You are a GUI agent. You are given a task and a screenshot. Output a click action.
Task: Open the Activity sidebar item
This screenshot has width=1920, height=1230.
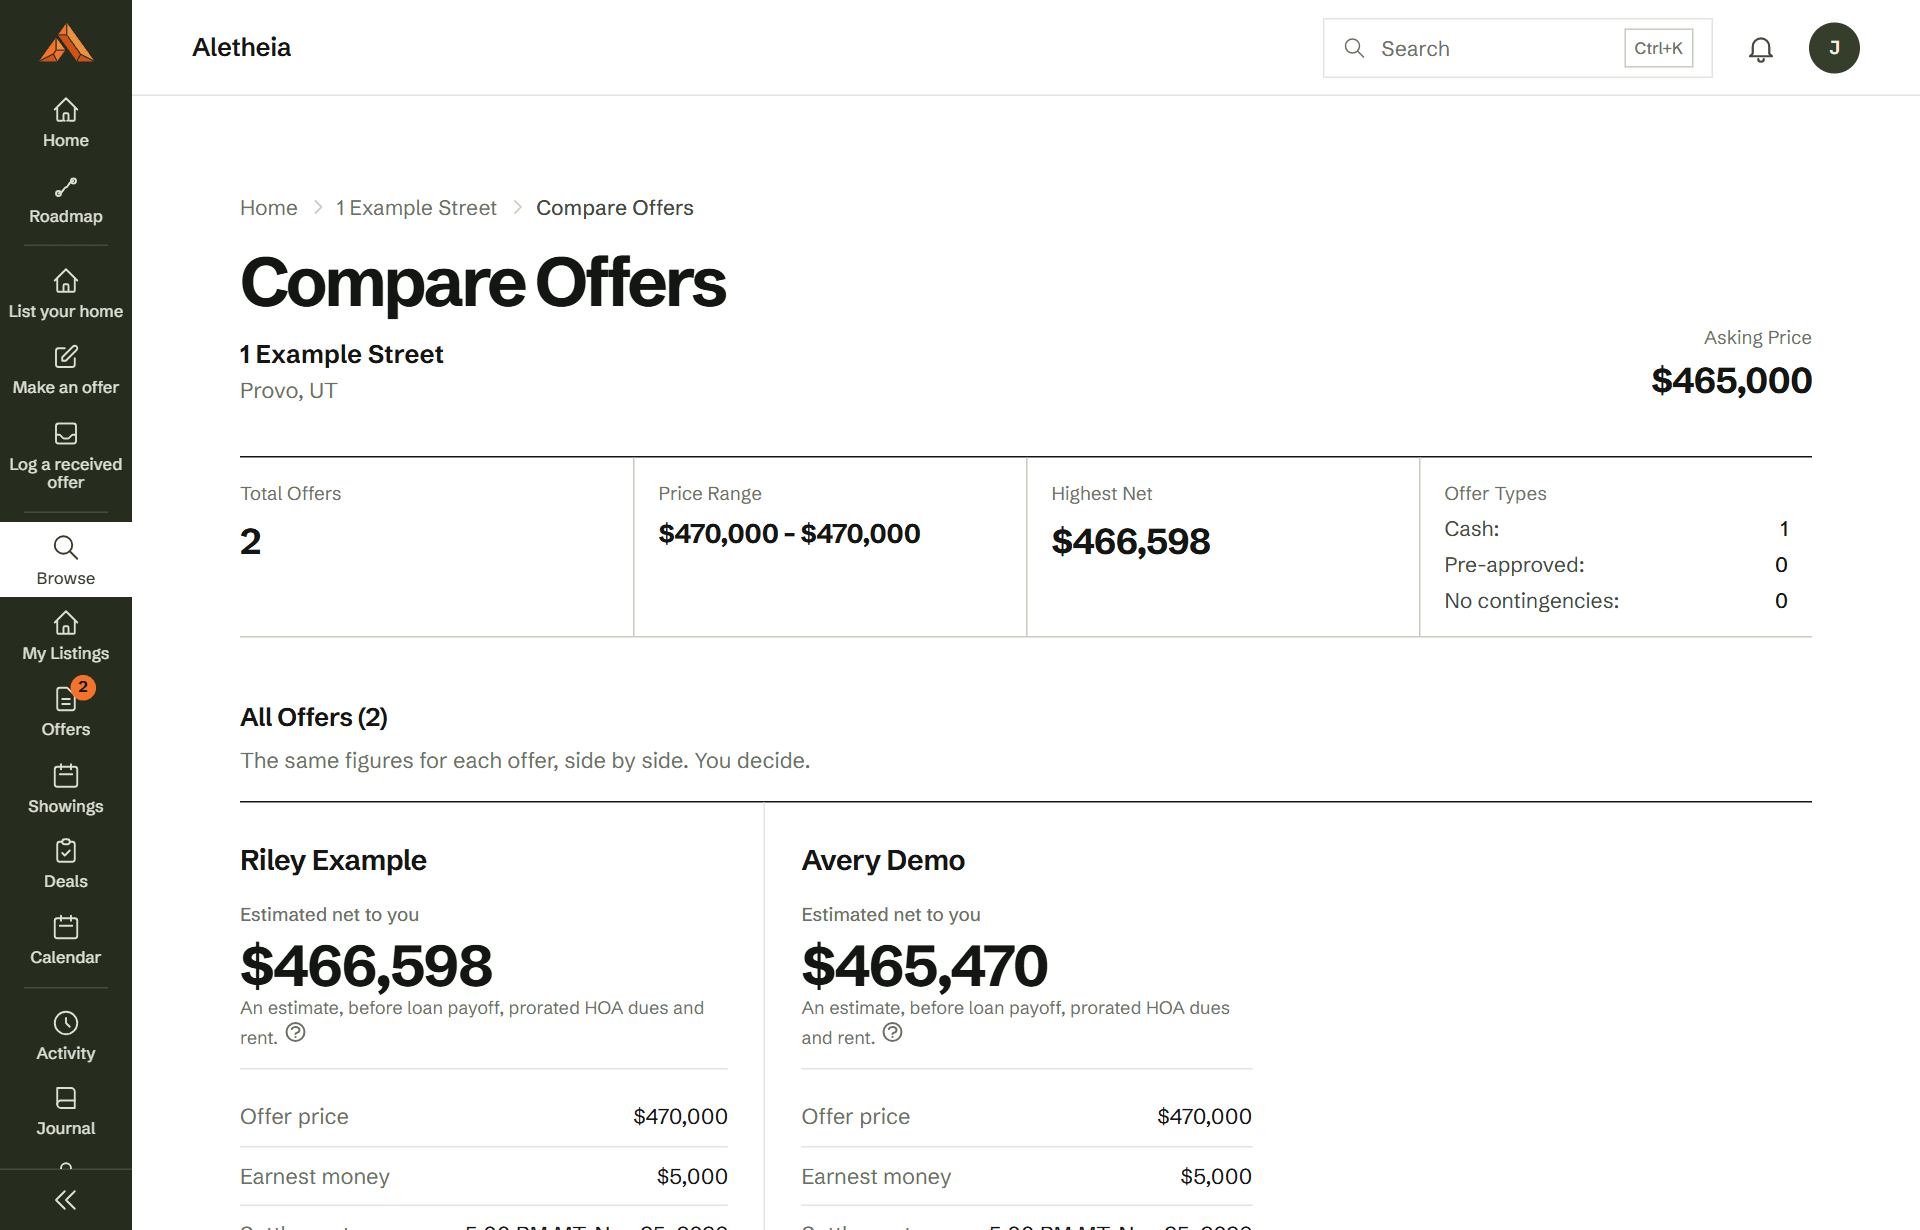click(66, 1036)
